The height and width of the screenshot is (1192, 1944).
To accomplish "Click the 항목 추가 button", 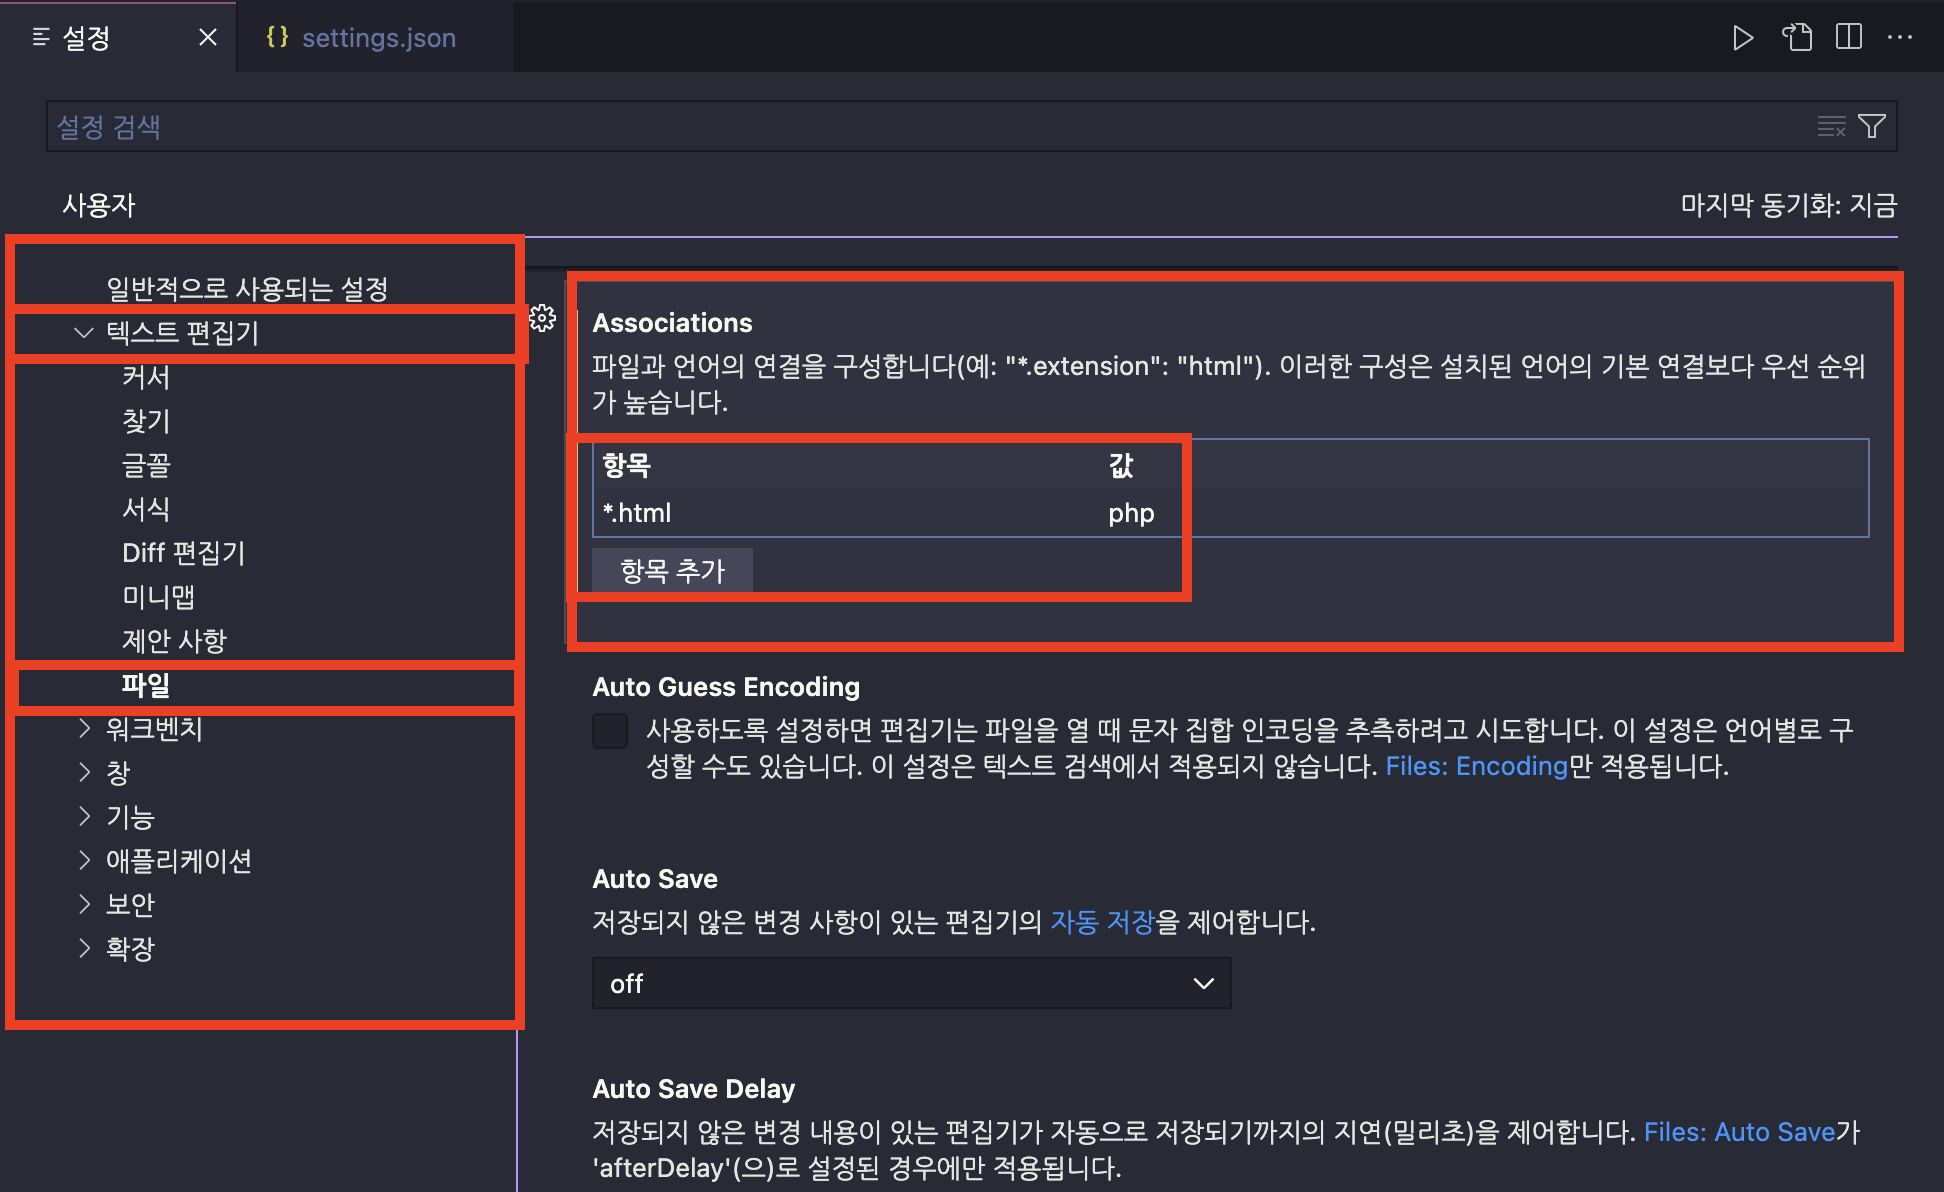I will coord(672,571).
